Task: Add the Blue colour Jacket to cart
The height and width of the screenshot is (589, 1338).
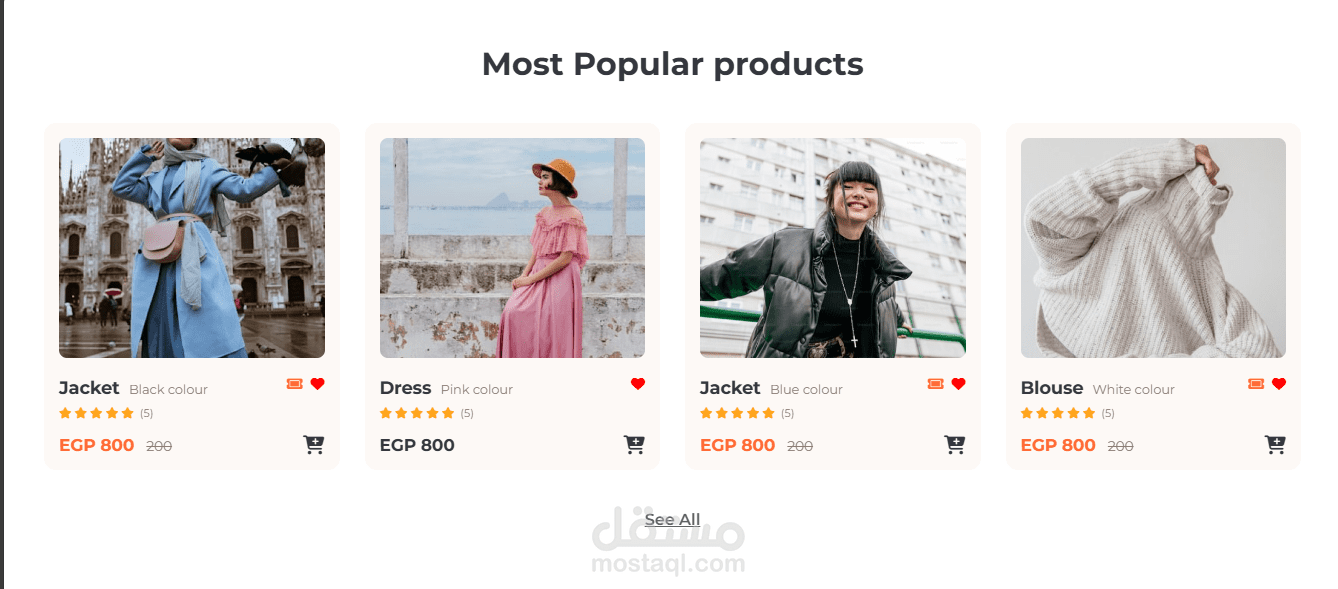Action: tap(955, 445)
